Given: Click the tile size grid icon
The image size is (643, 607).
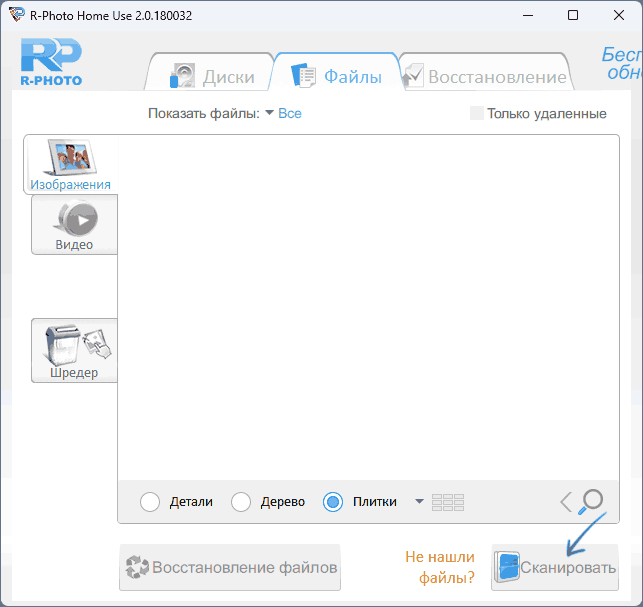Looking at the screenshot, I should click(448, 502).
